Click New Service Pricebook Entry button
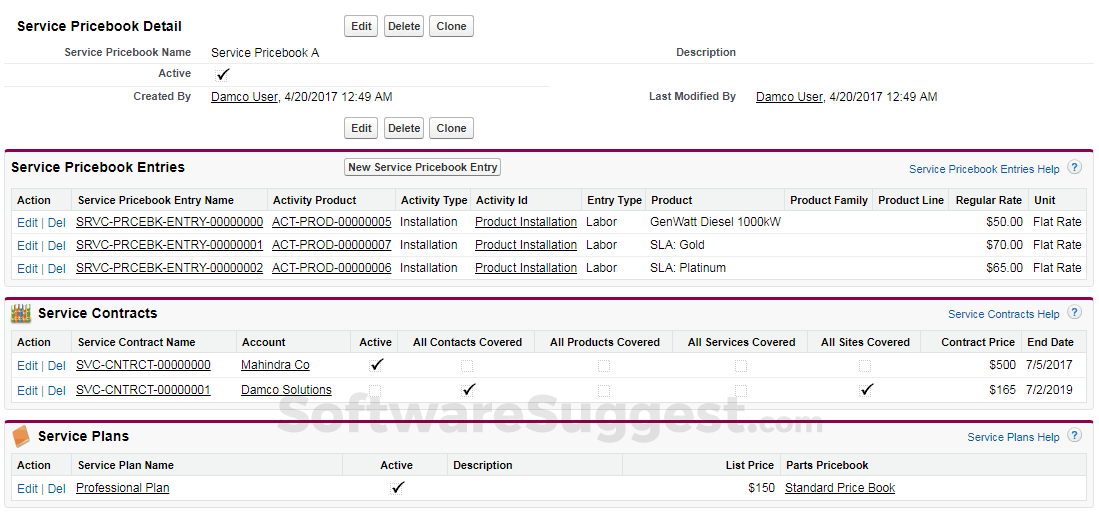 coord(423,167)
